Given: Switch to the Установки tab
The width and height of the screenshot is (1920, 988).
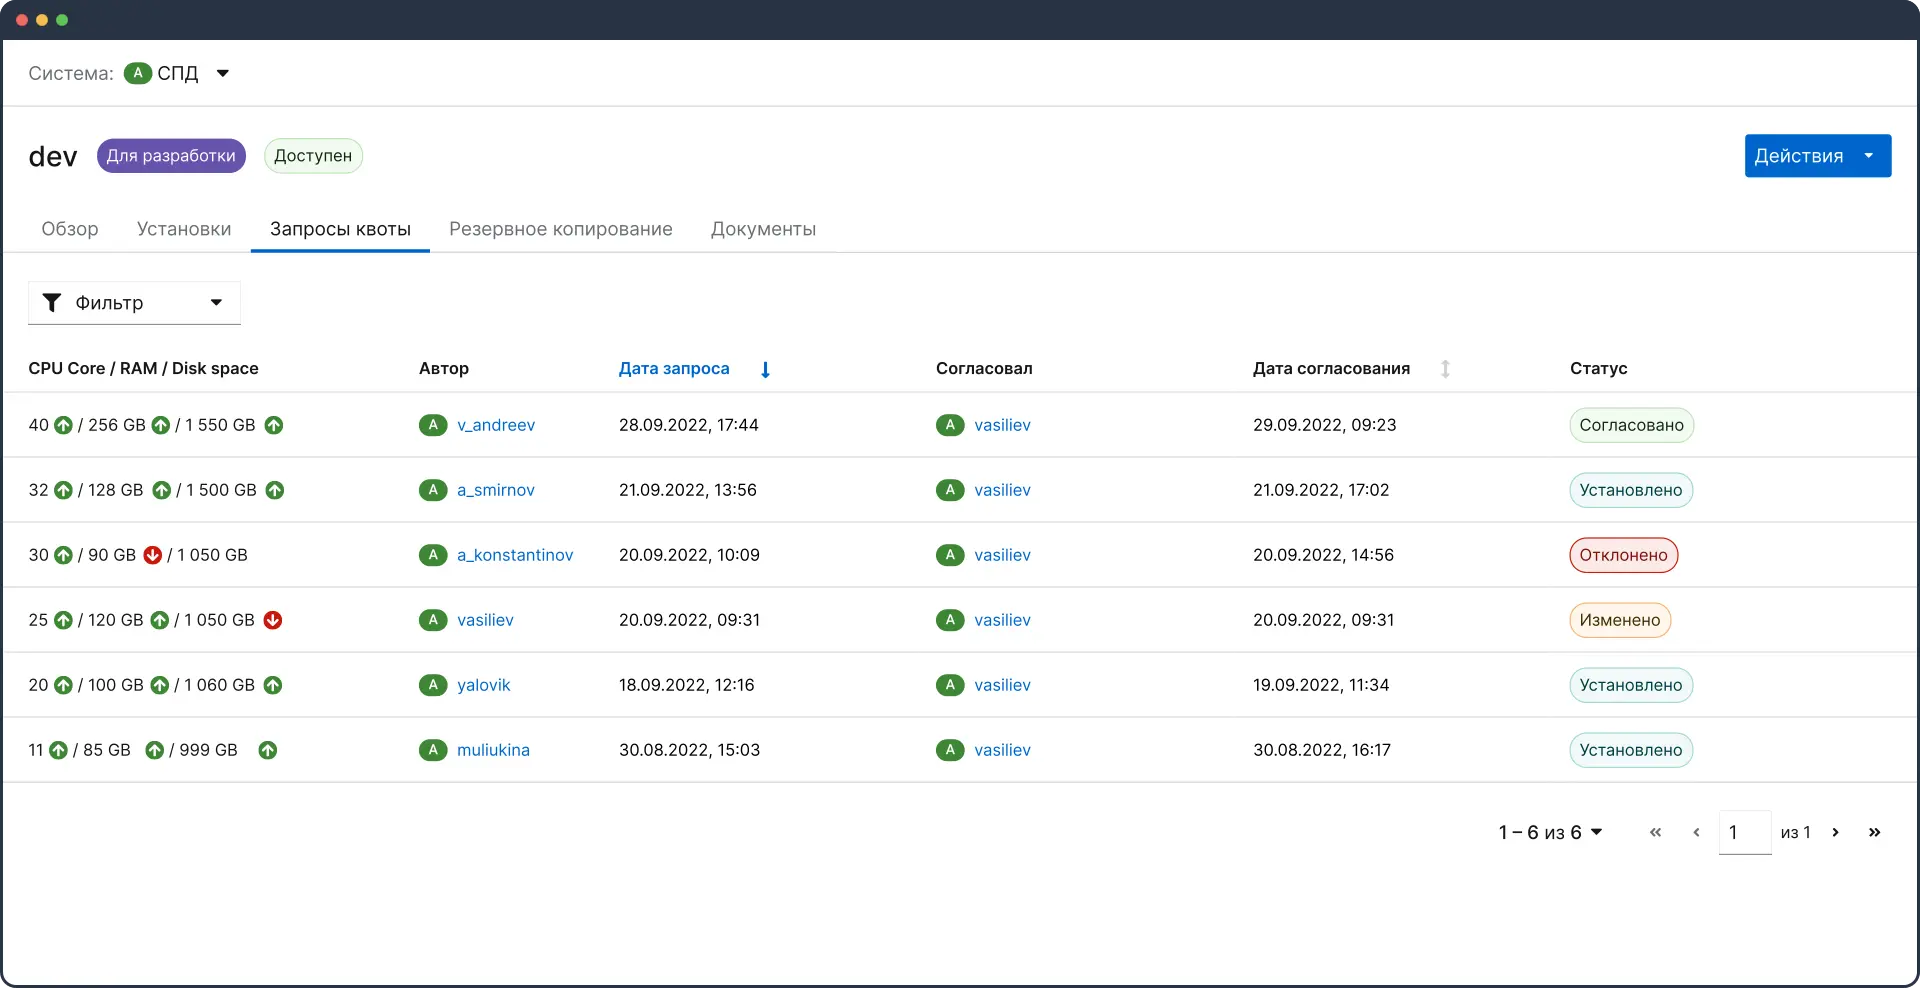Looking at the screenshot, I should point(184,229).
